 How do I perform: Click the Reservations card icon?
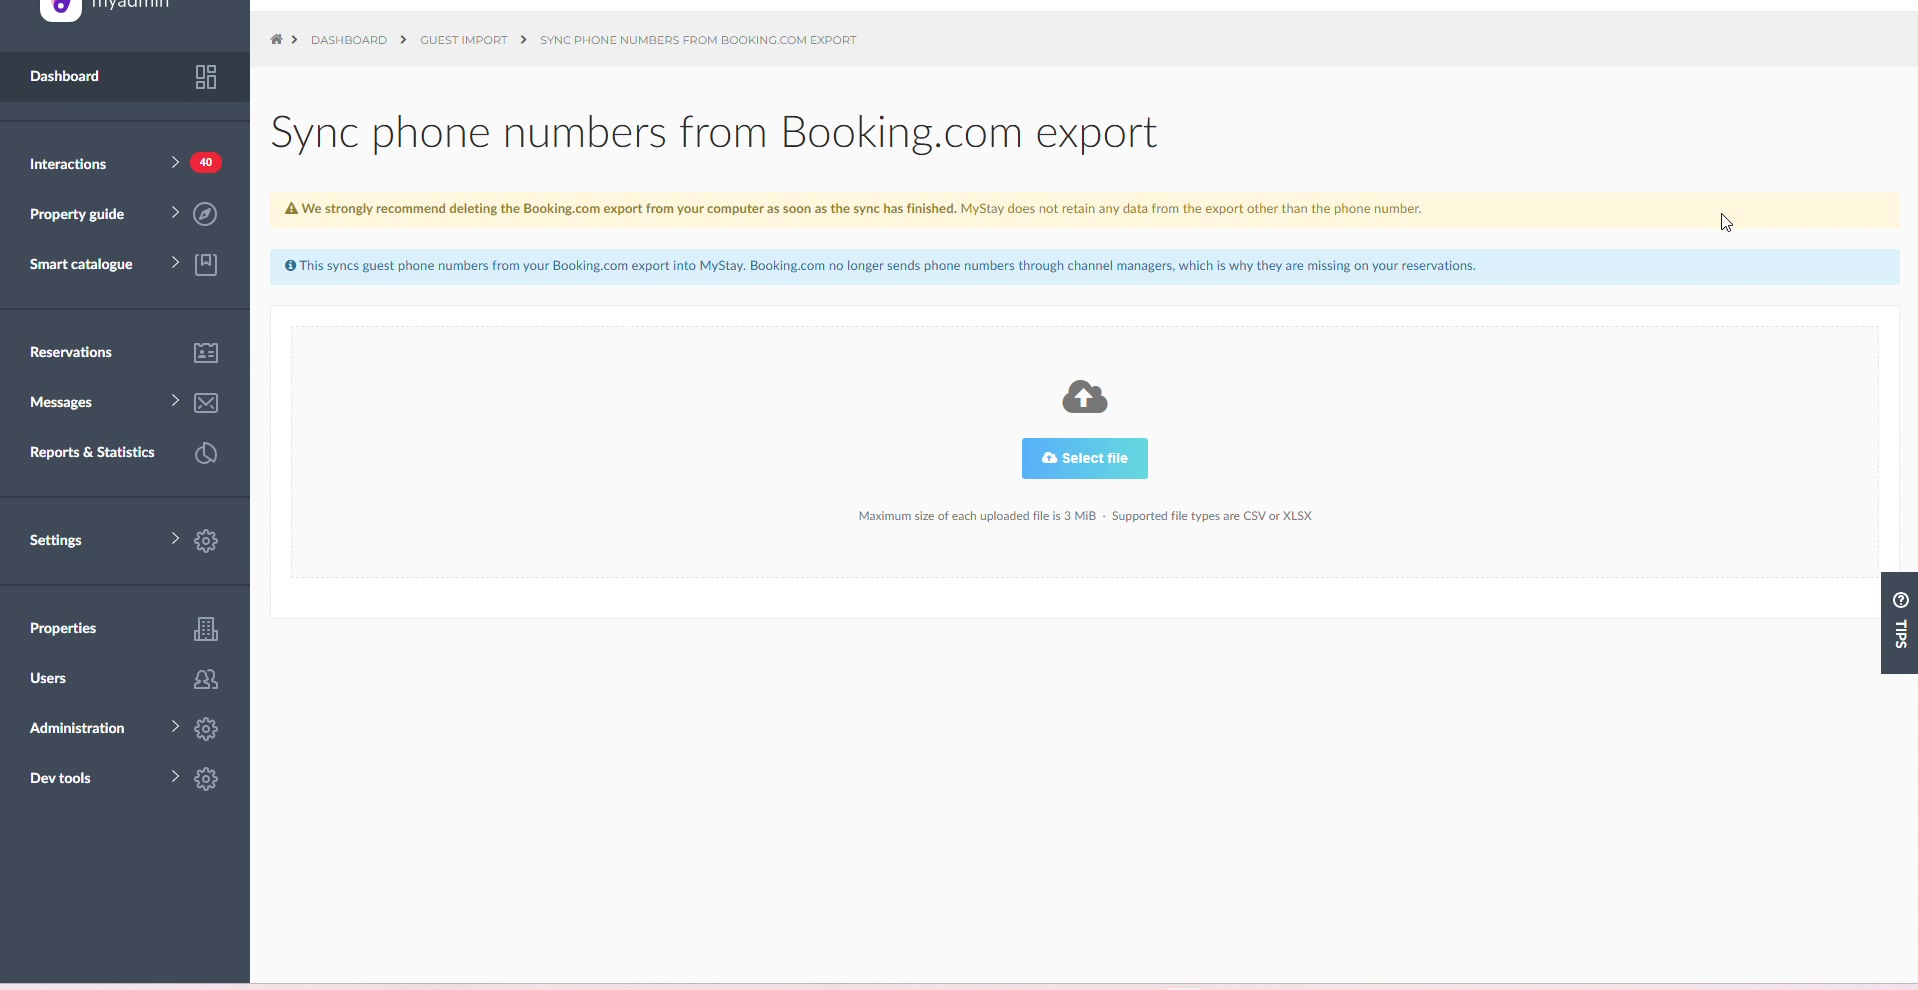[206, 353]
